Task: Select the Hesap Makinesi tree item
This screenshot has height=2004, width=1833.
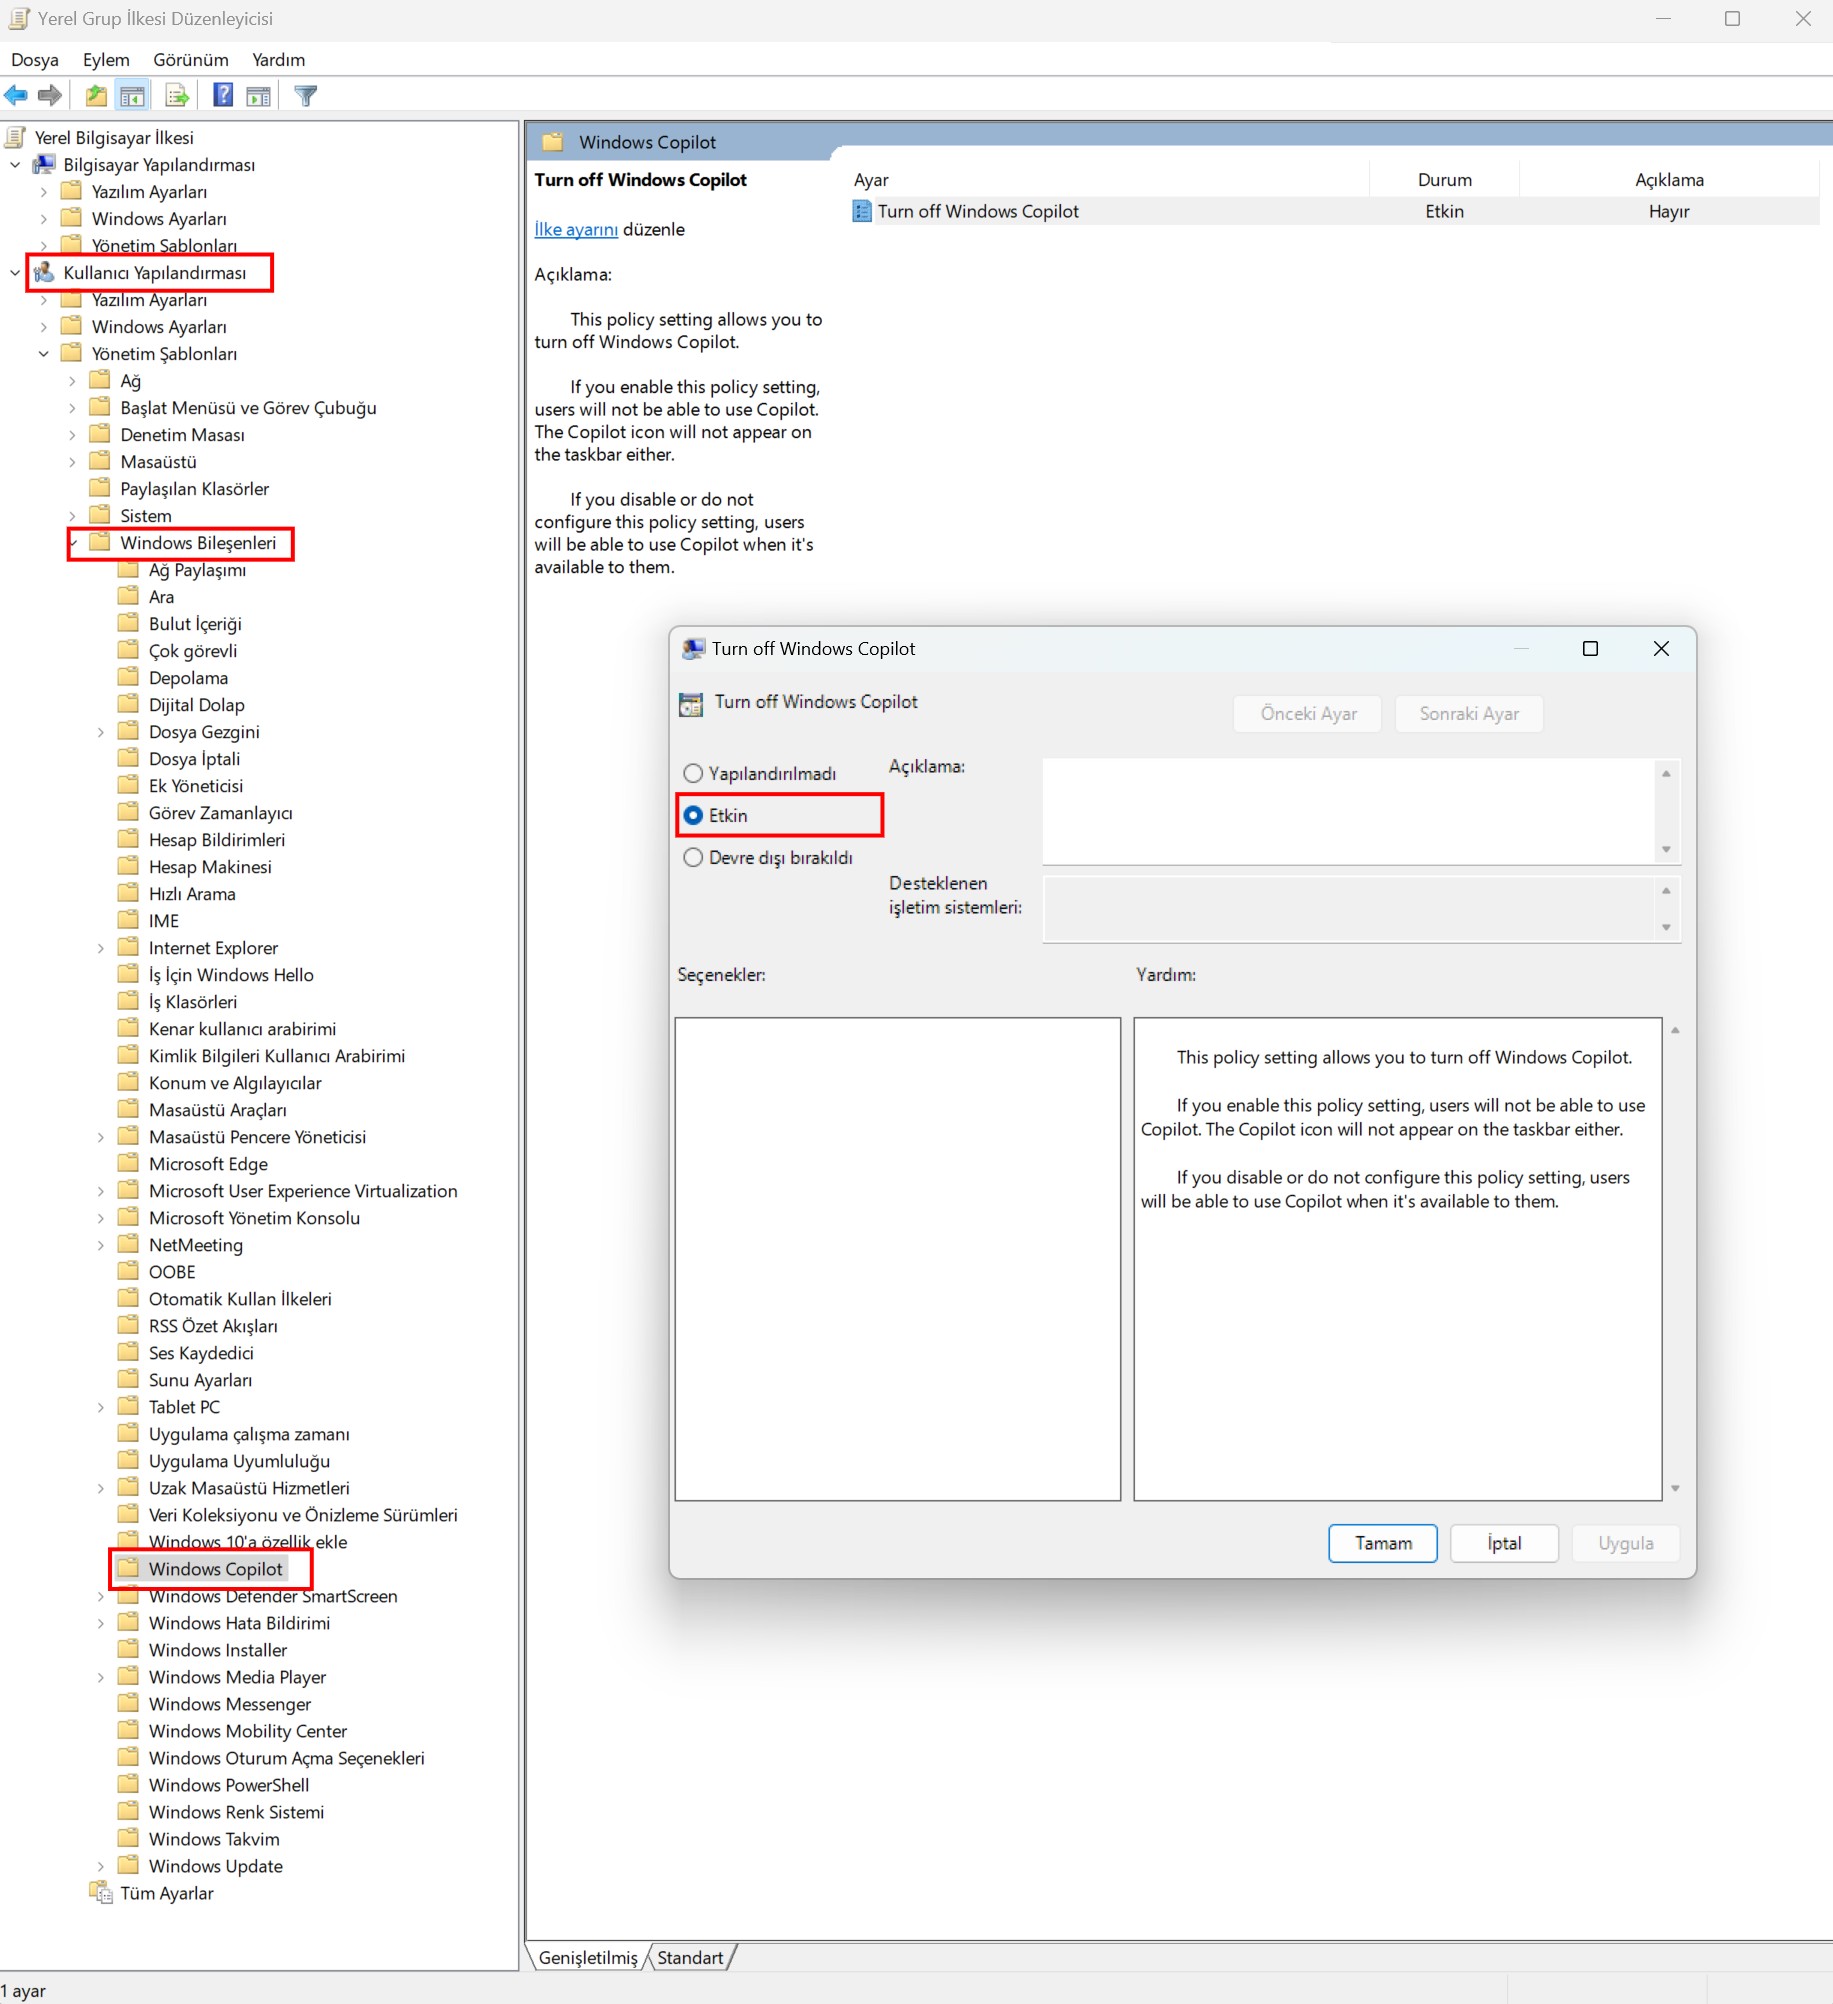Action: tap(210, 867)
